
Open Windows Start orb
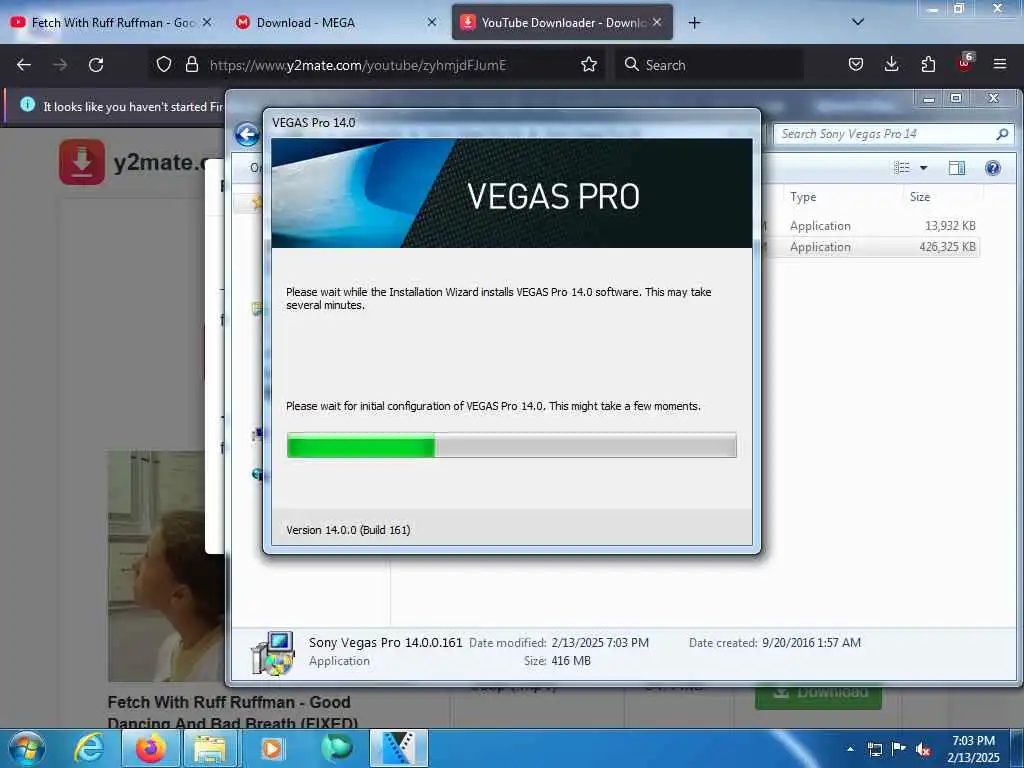[x=27, y=748]
